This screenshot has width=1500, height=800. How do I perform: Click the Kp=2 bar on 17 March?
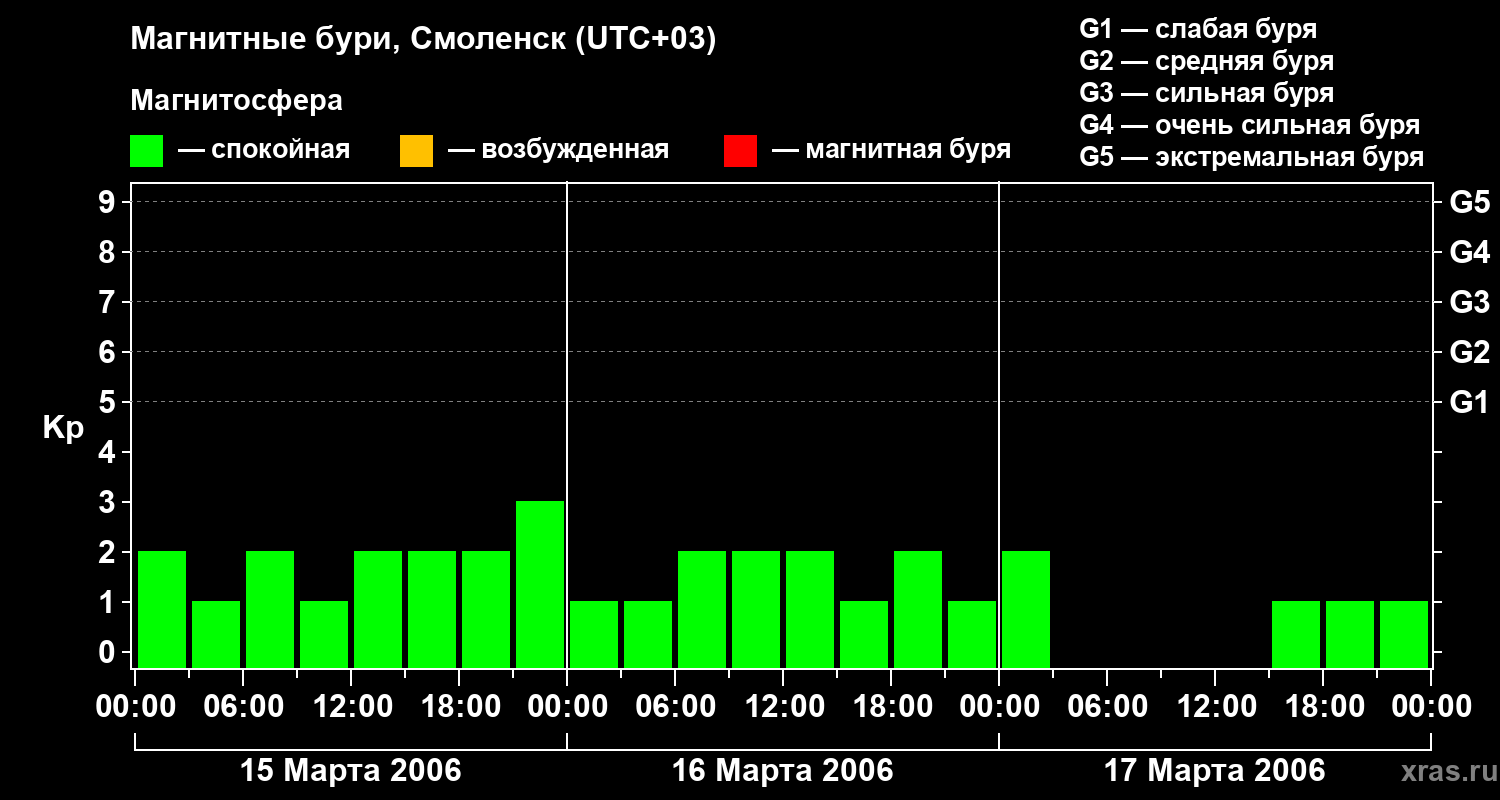1026,609
